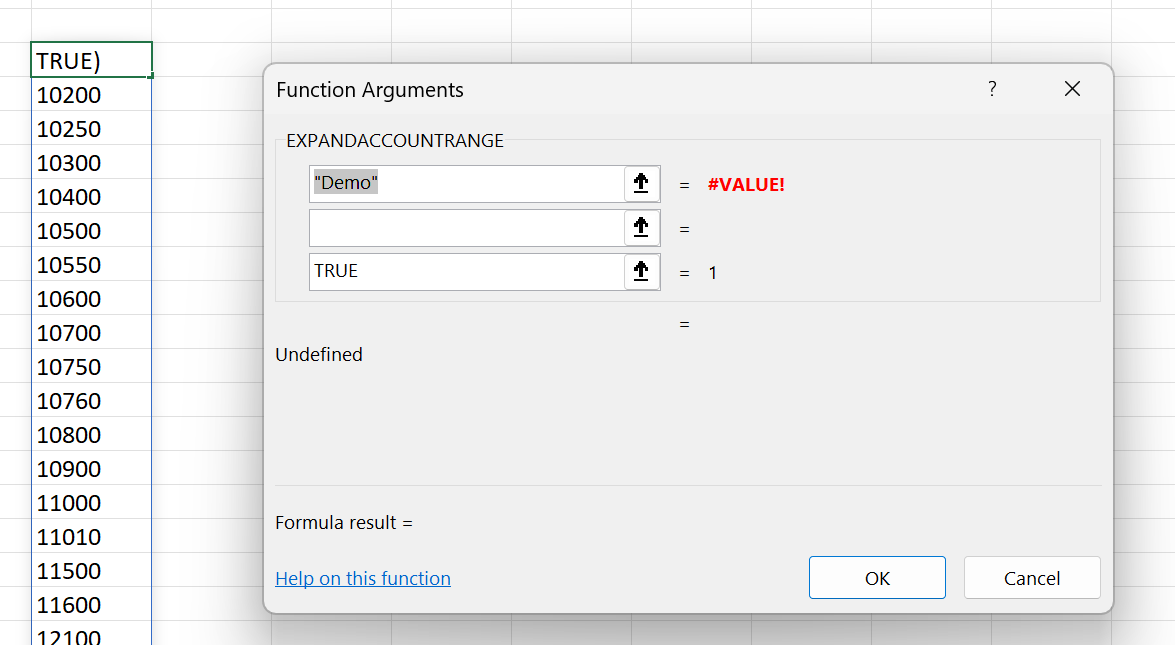Click the Function Arguments dialog title

coord(369,90)
